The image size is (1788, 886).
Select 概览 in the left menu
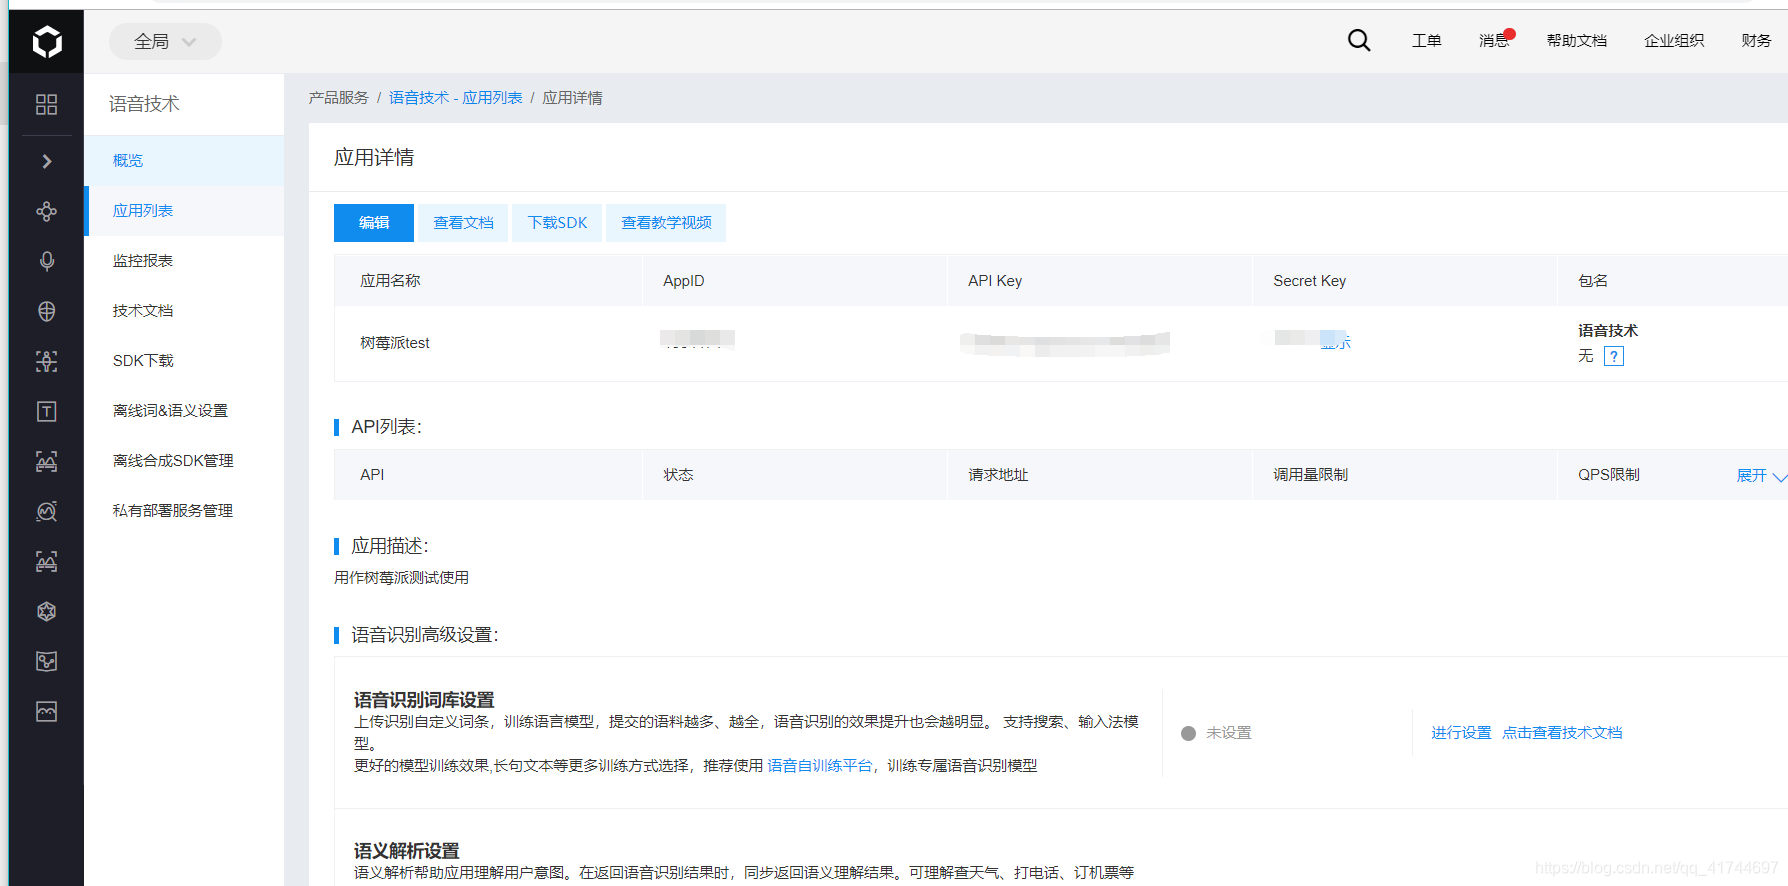click(184, 161)
